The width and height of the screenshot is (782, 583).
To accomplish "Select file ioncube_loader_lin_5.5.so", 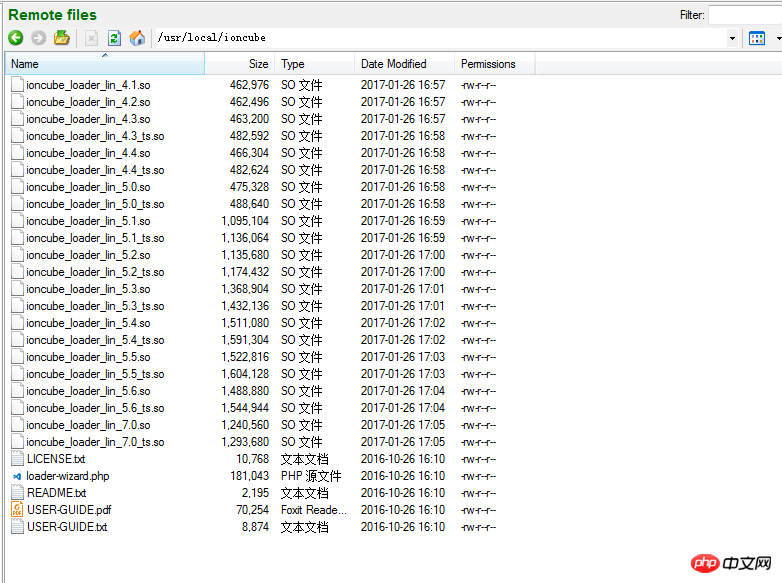I will [x=88, y=357].
